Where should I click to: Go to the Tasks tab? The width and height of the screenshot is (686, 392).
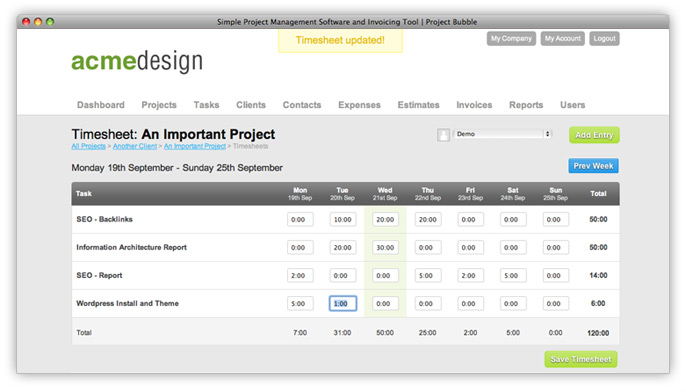[206, 105]
